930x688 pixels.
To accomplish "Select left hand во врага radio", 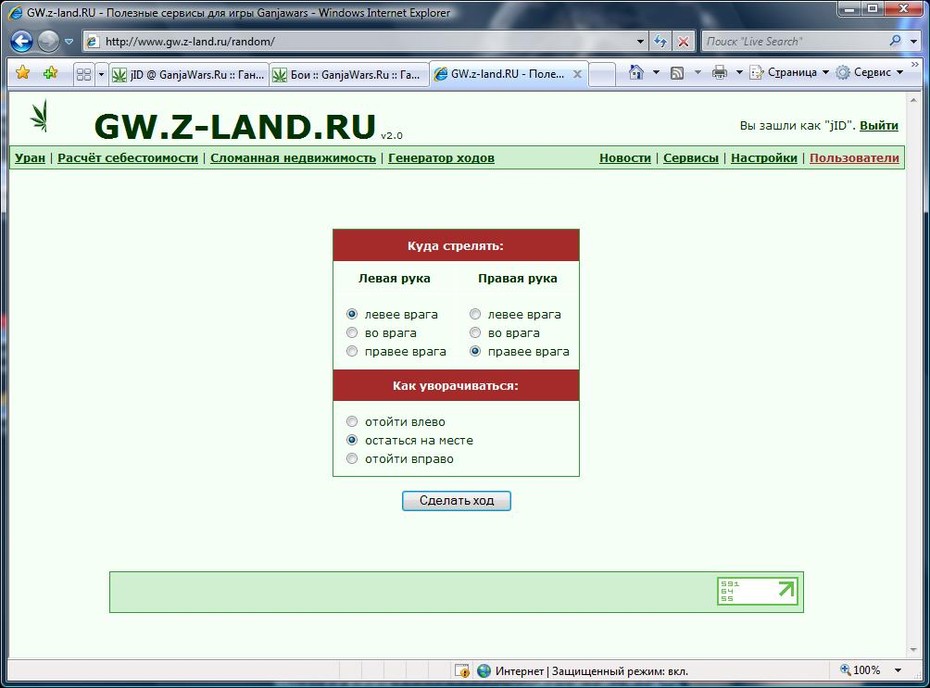I will 352,332.
